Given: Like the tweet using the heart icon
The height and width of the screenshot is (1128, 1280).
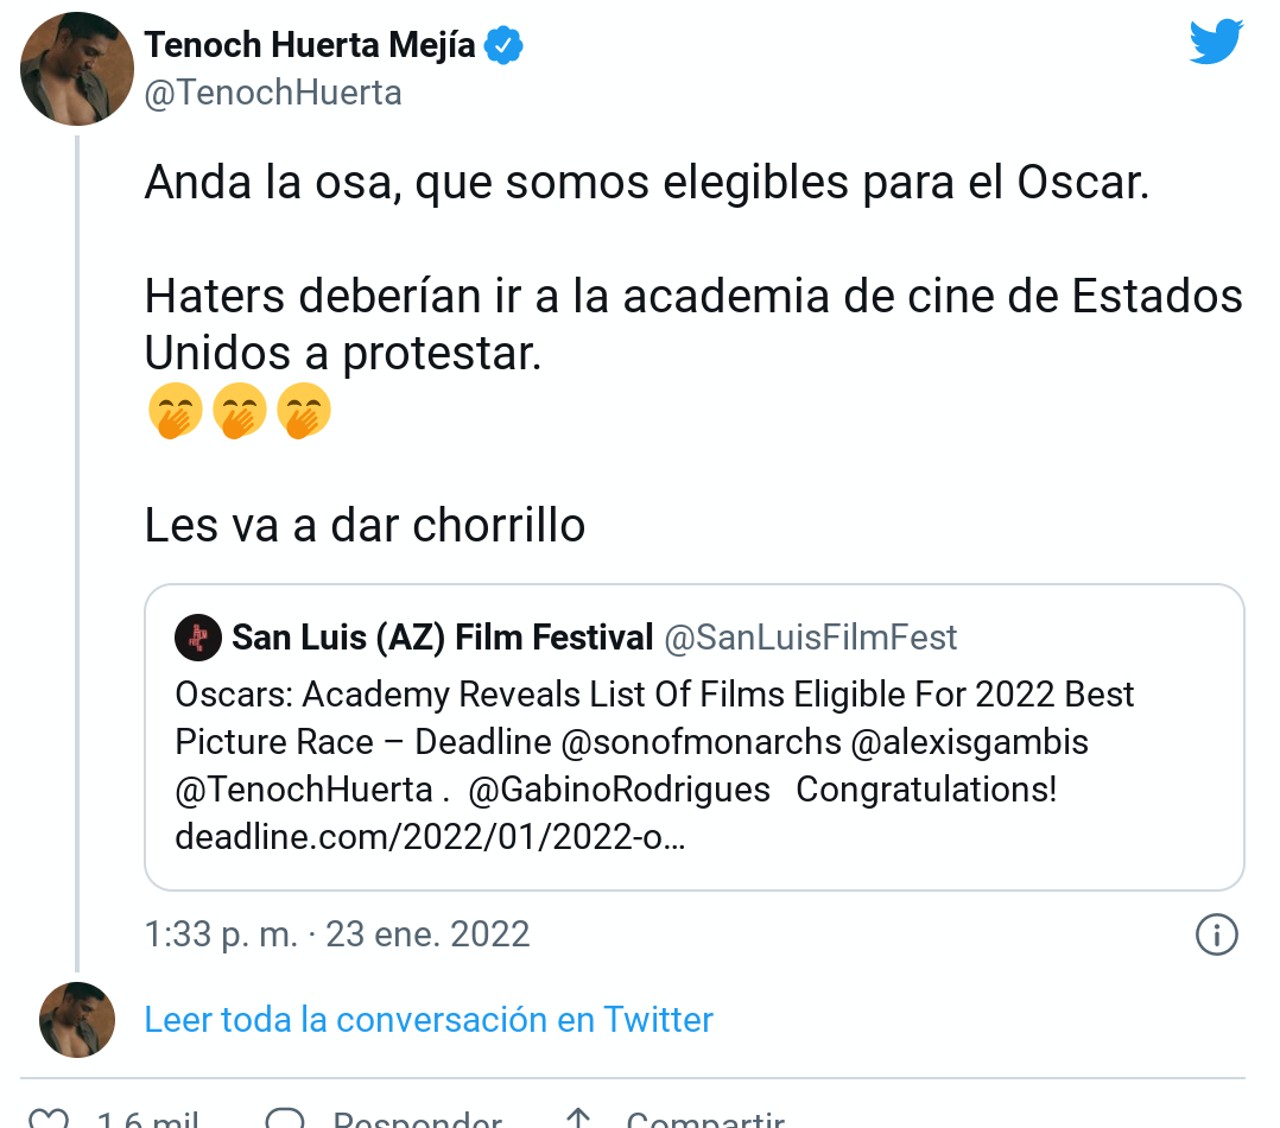Looking at the screenshot, I should (51, 1118).
